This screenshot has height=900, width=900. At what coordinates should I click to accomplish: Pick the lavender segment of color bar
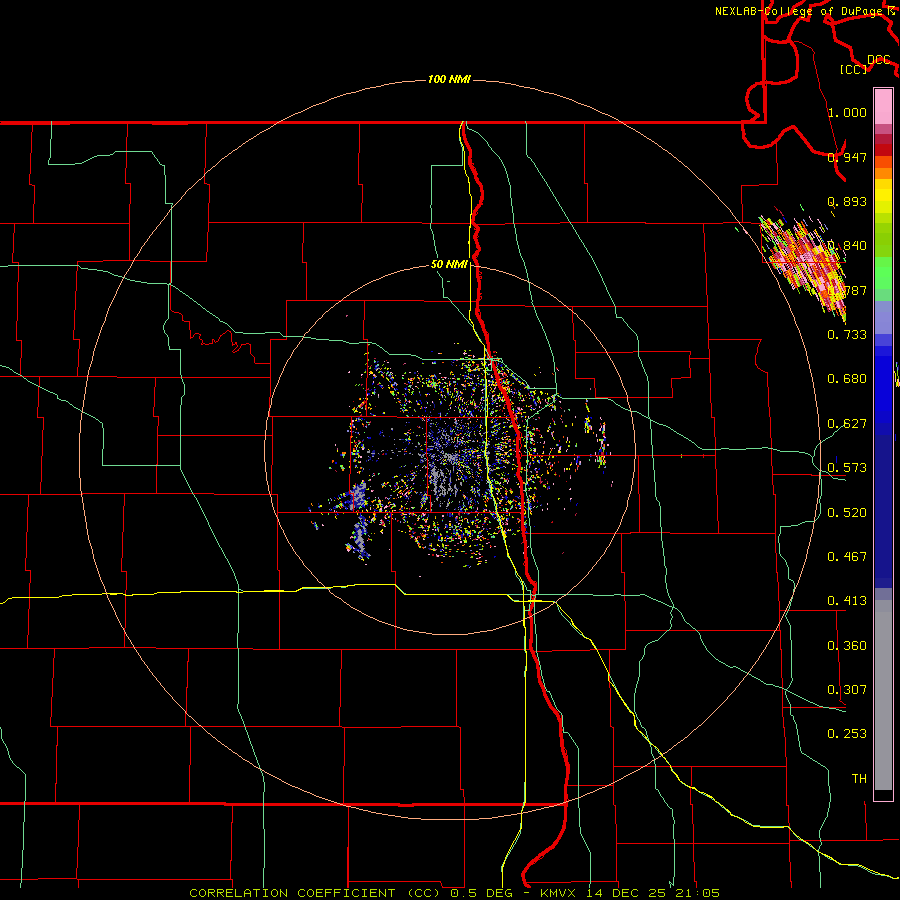[883, 317]
